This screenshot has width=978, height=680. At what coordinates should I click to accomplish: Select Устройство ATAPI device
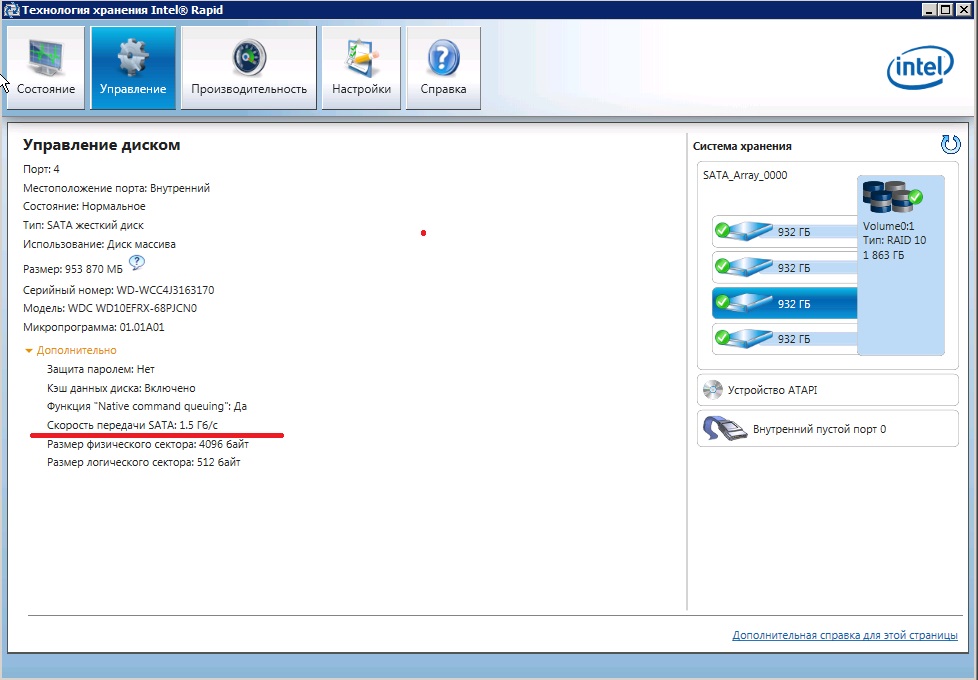[x=828, y=390]
